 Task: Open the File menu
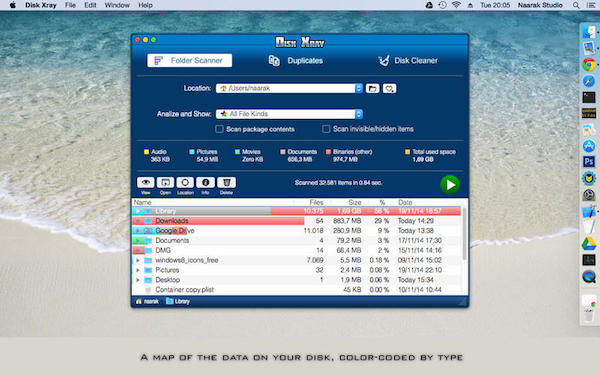click(x=70, y=5)
